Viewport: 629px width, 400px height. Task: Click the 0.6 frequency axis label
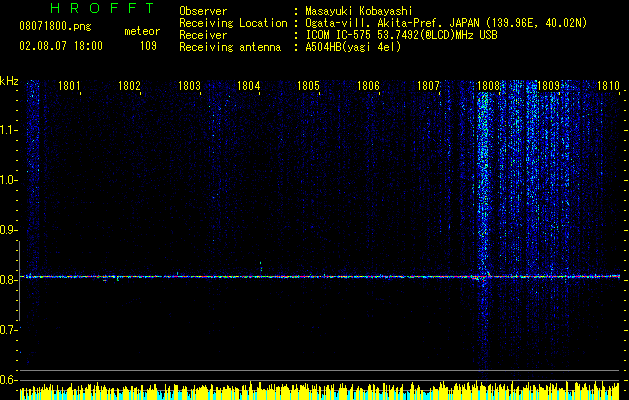8,380
